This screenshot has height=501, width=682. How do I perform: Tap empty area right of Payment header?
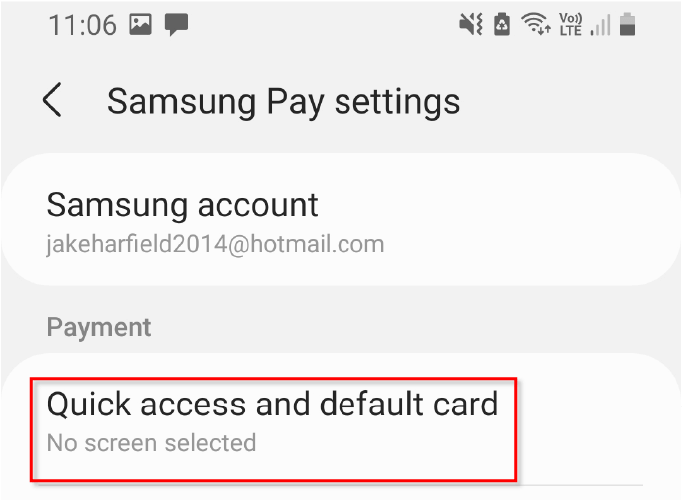click(x=413, y=327)
